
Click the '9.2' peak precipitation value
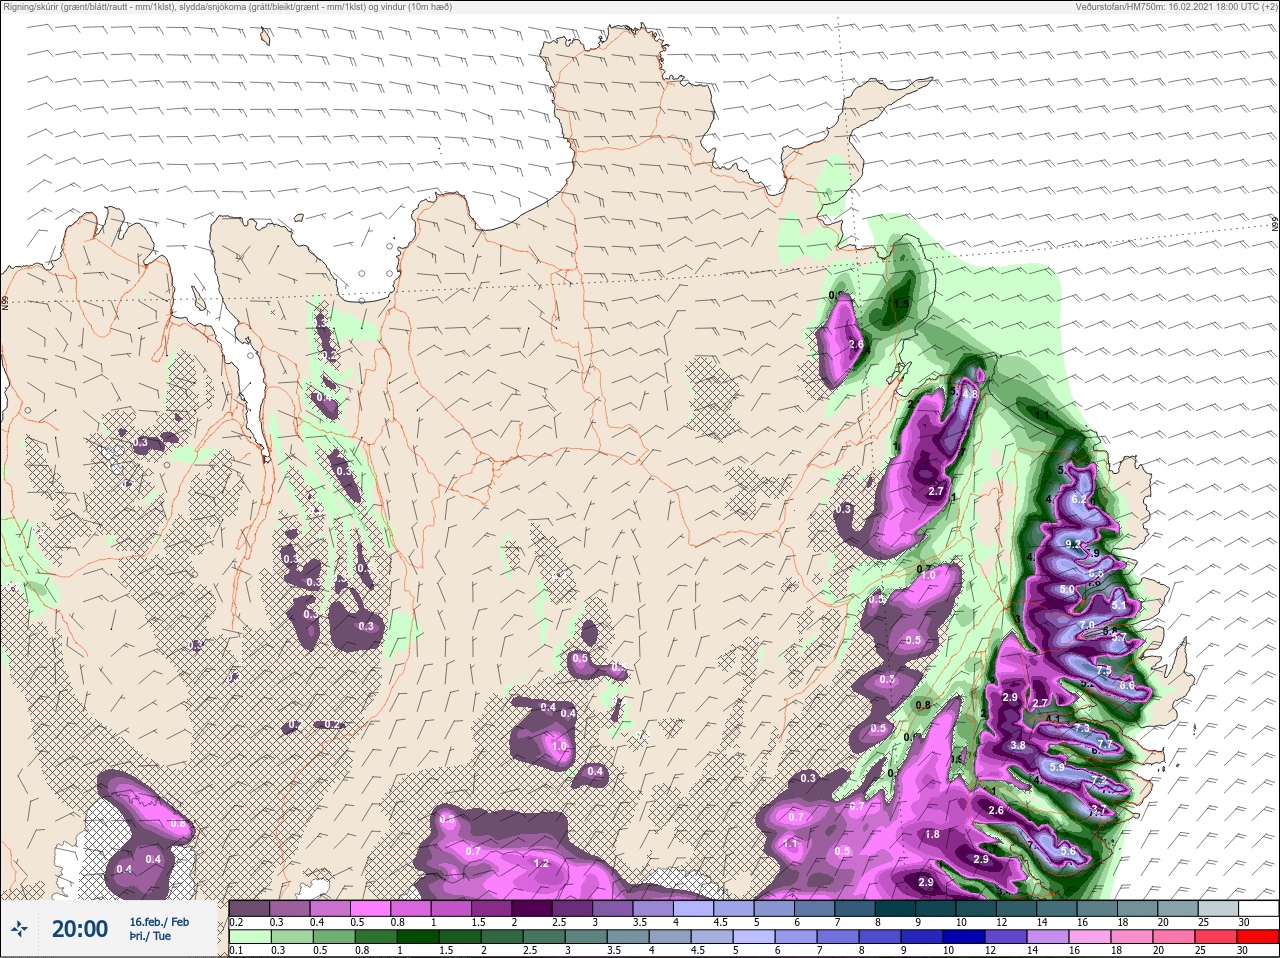click(1073, 545)
